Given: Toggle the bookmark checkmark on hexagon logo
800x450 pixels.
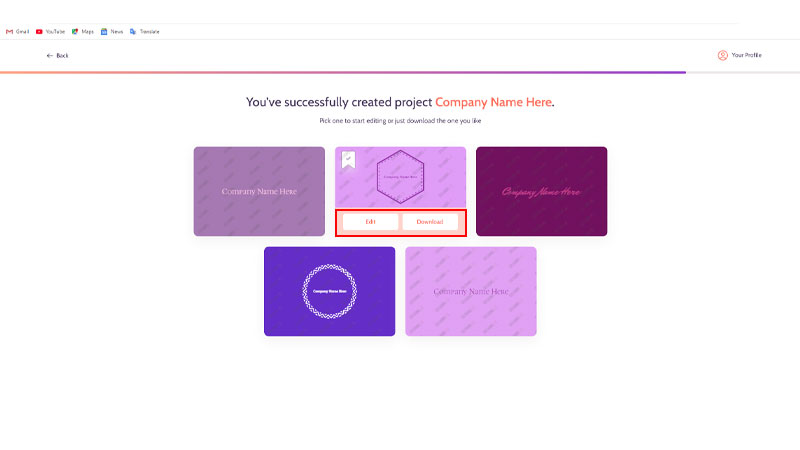Looking at the screenshot, I should point(348,160).
